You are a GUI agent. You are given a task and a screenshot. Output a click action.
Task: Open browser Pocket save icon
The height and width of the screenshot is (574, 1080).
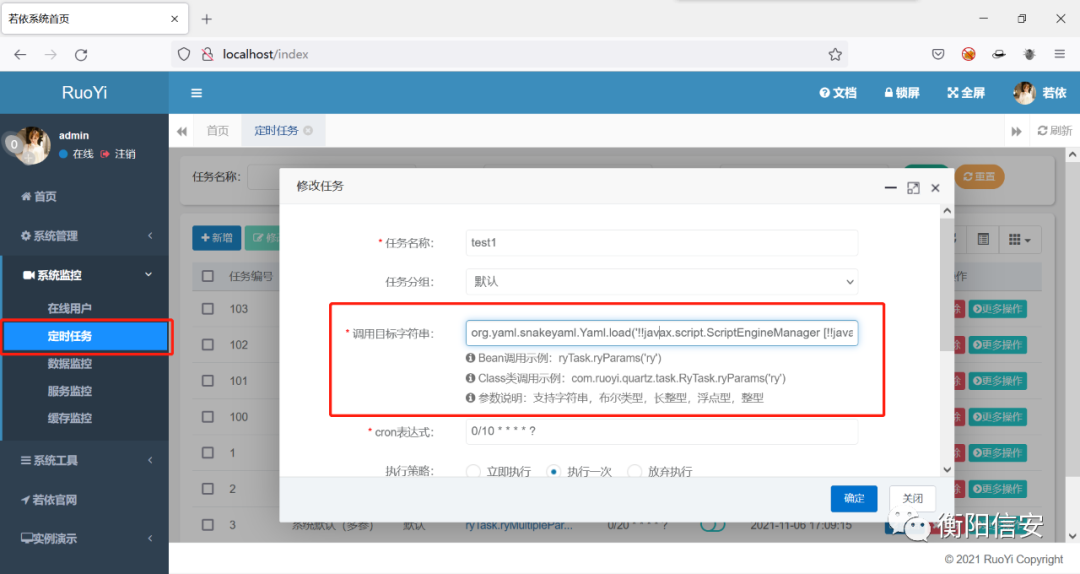(938, 54)
